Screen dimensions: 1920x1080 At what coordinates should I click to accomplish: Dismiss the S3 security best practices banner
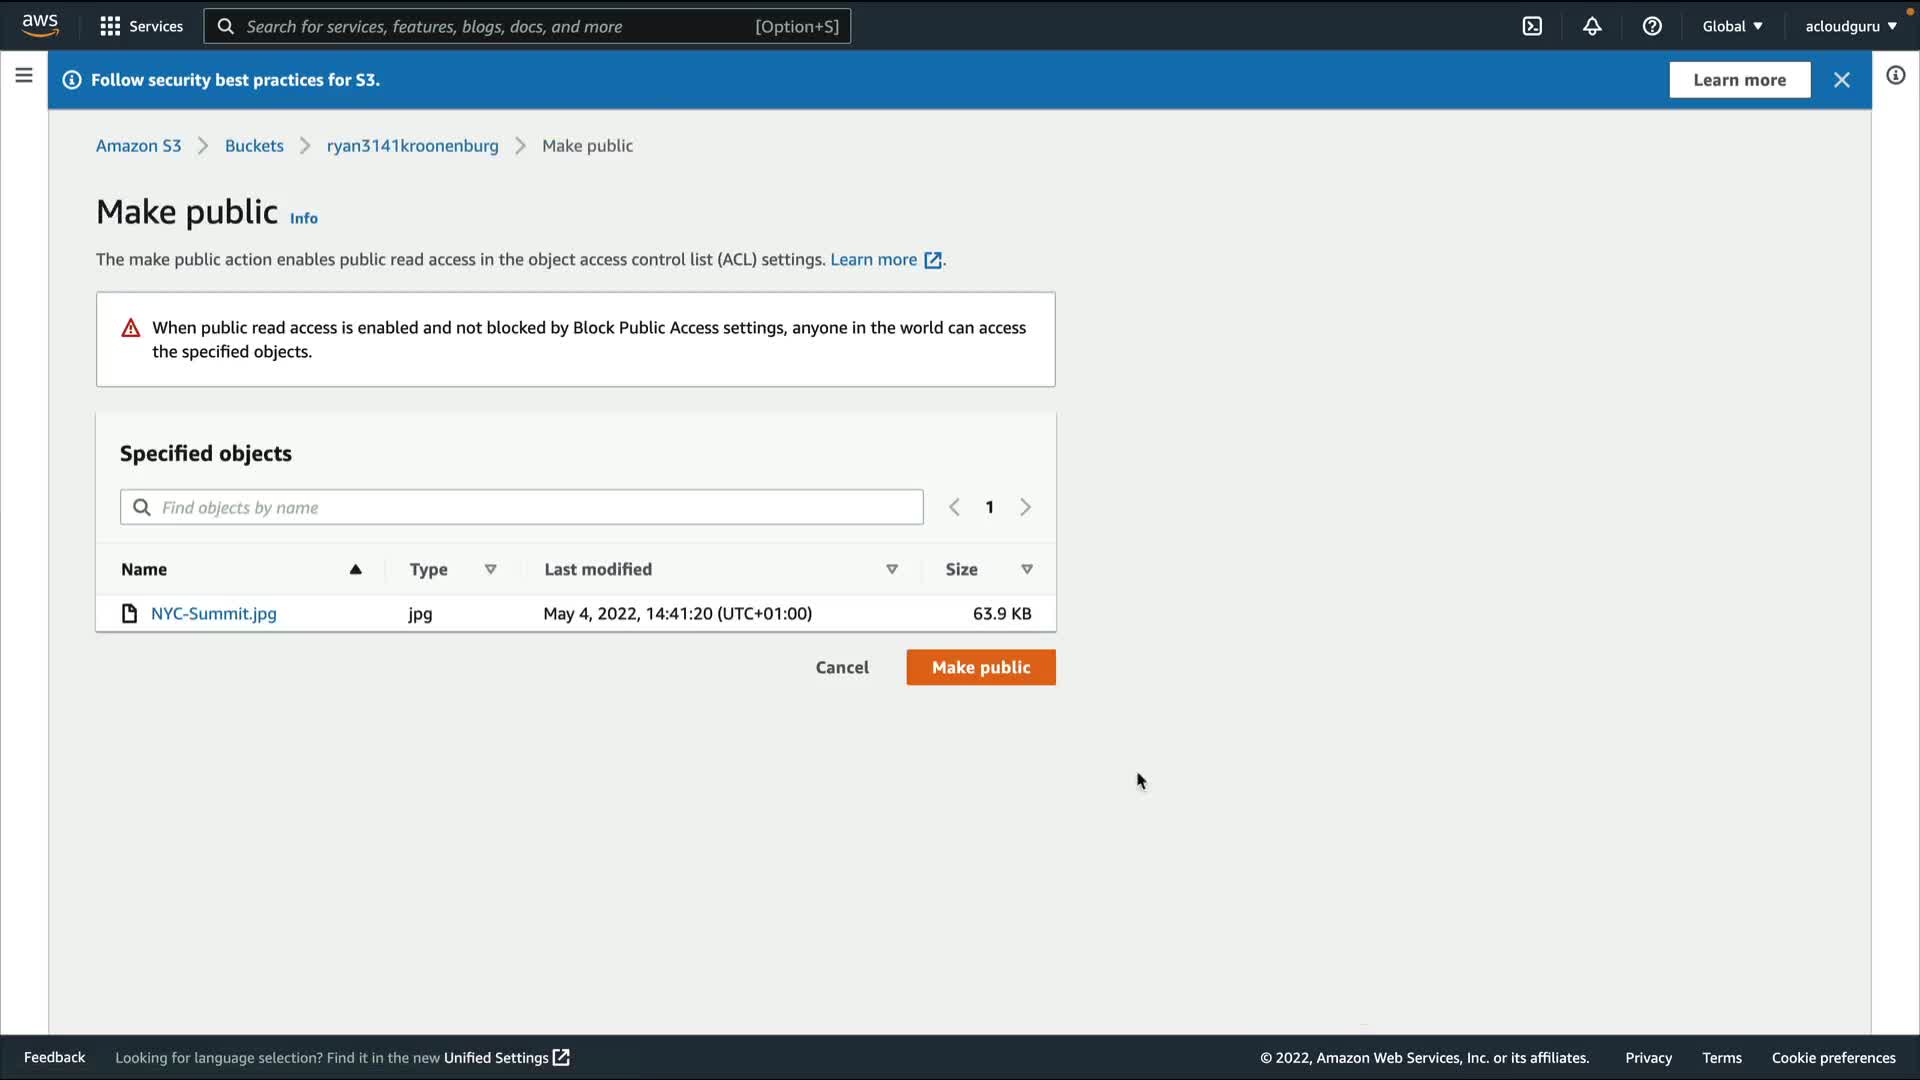(x=1841, y=80)
